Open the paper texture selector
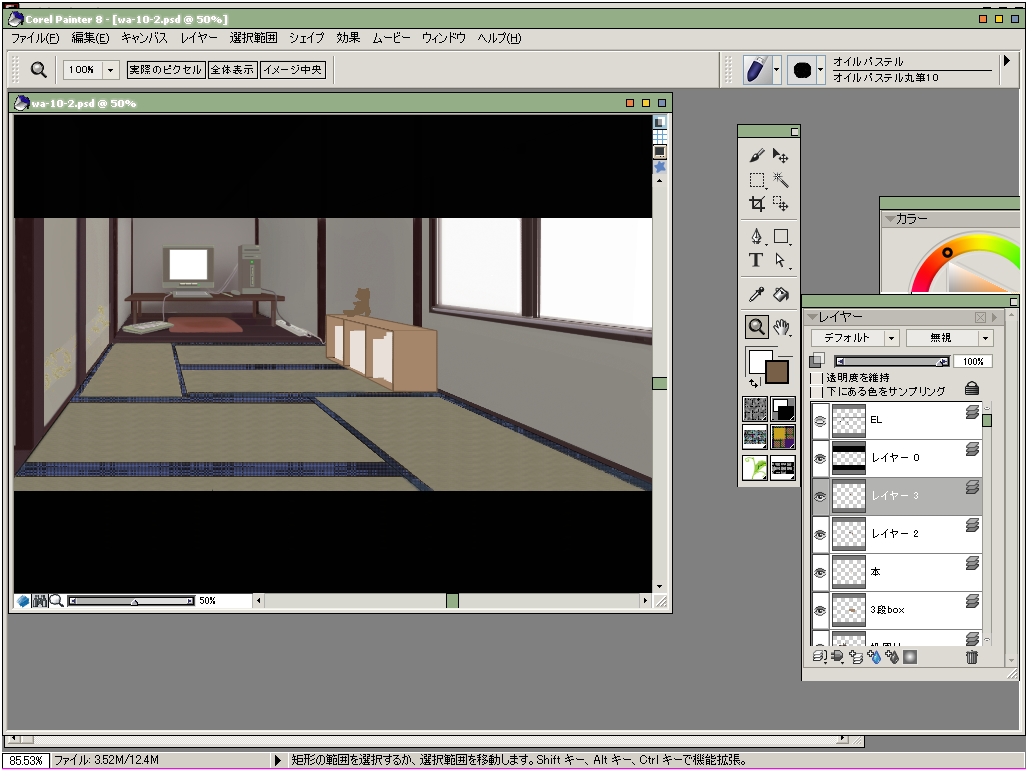The width and height of the screenshot is (1032, 776). coord(755,409)
